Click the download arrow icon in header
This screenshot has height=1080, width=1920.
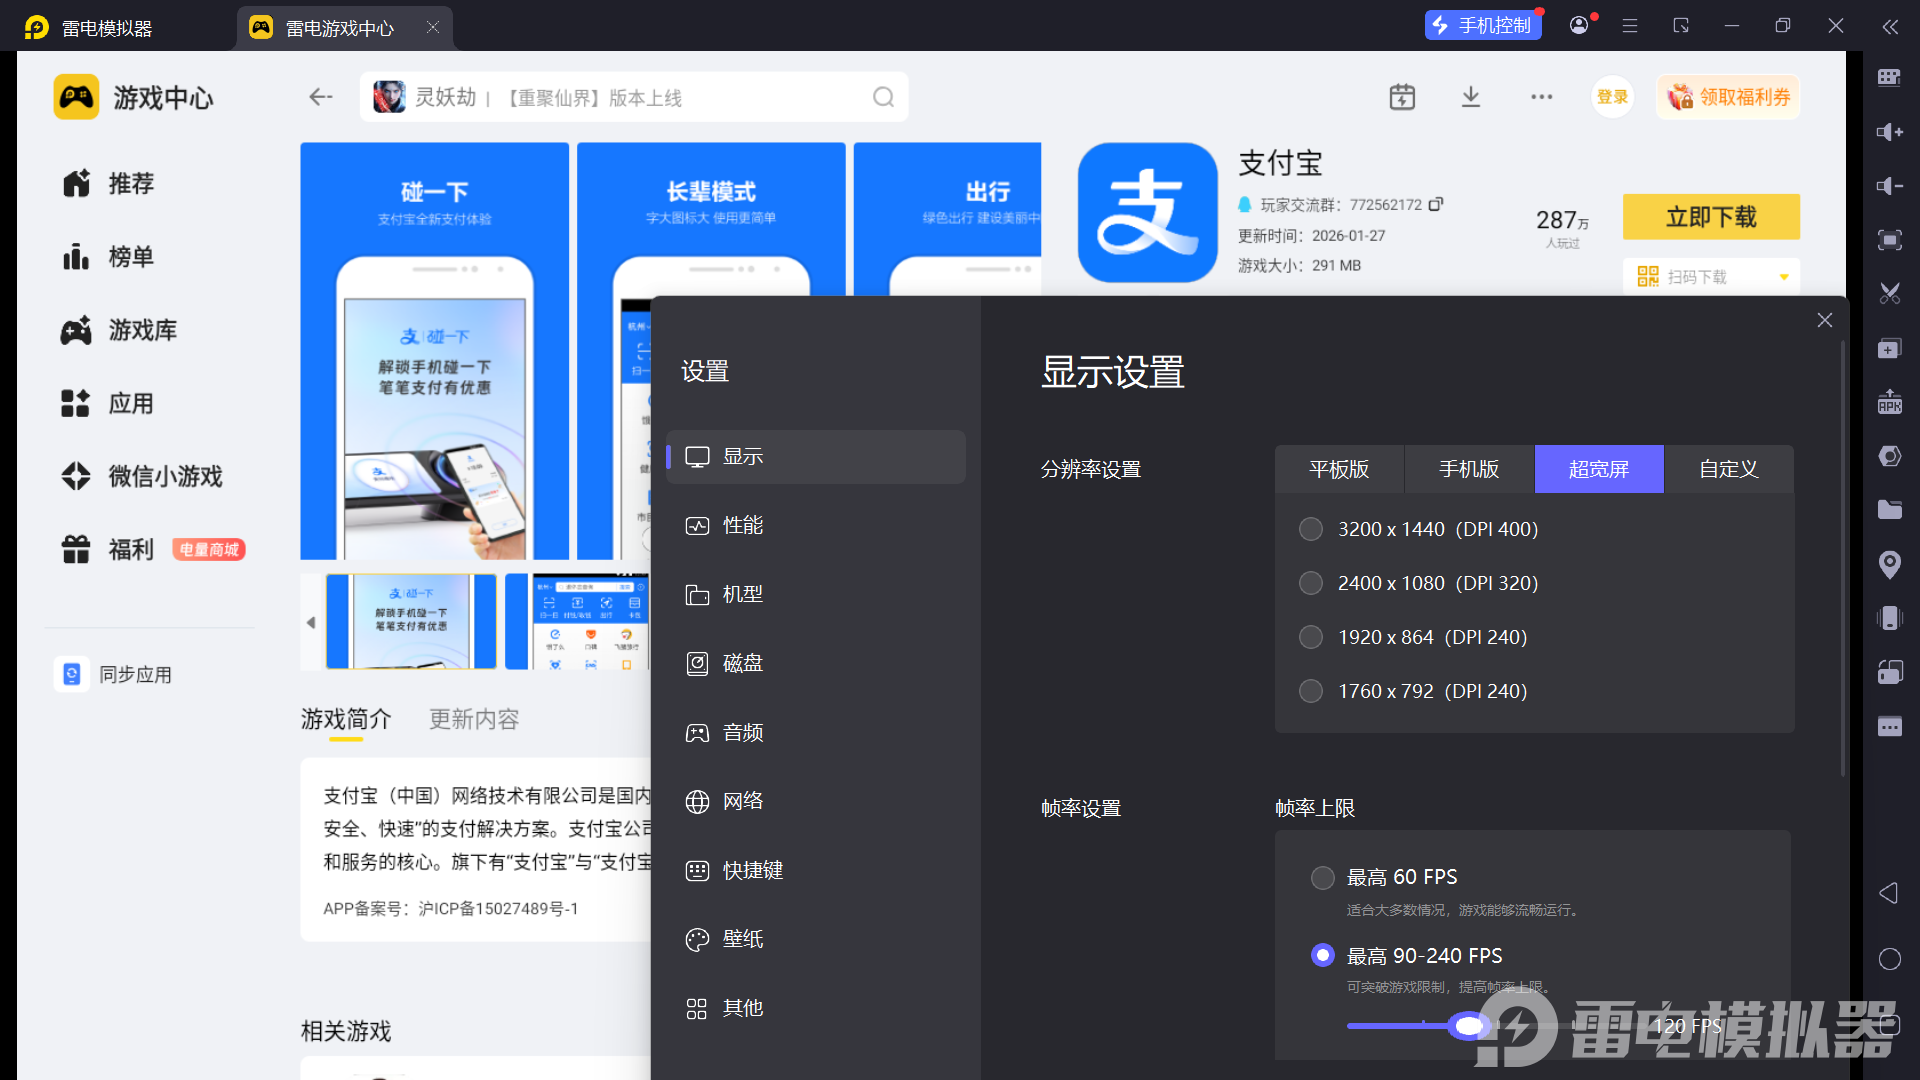[1470, 97]
